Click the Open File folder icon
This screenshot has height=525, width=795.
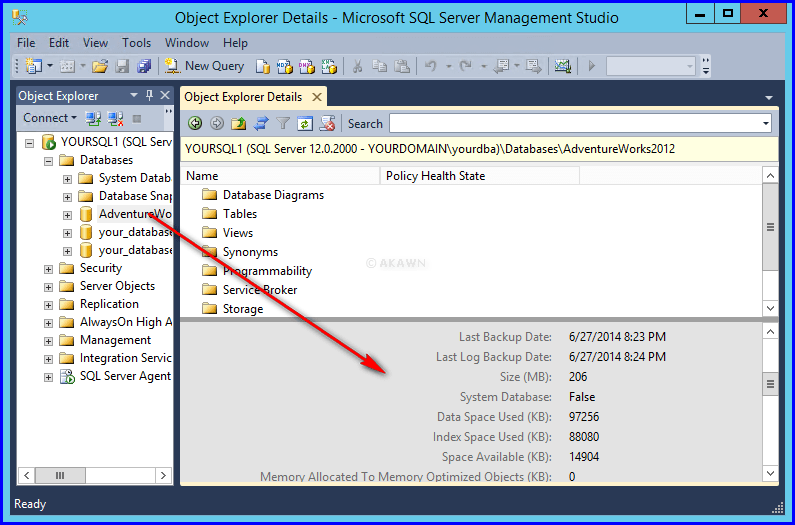point(100,66)
